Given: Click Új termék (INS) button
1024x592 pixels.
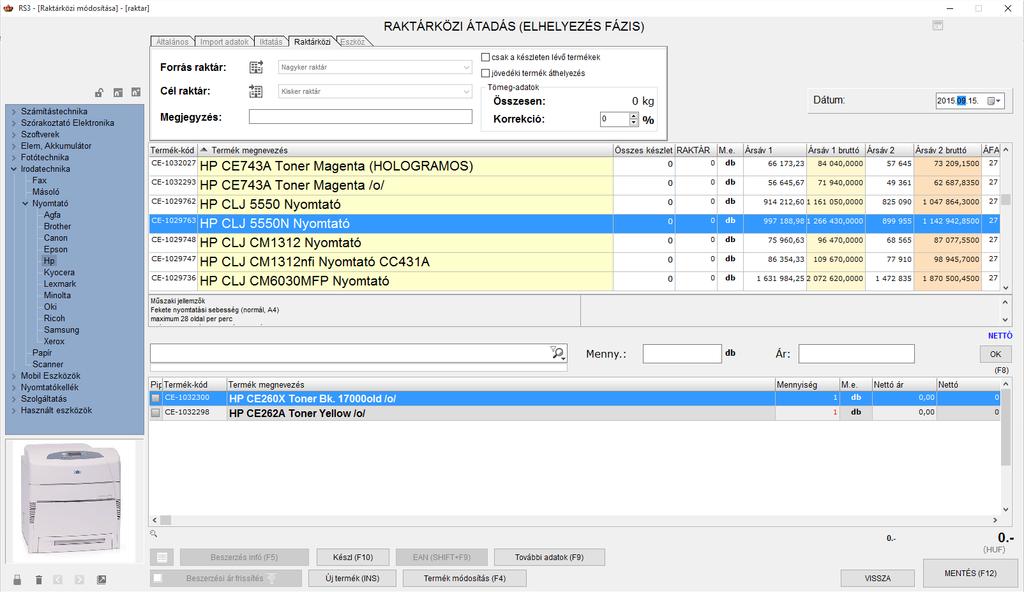Looking at the screenshot, I should pos(353,578).
